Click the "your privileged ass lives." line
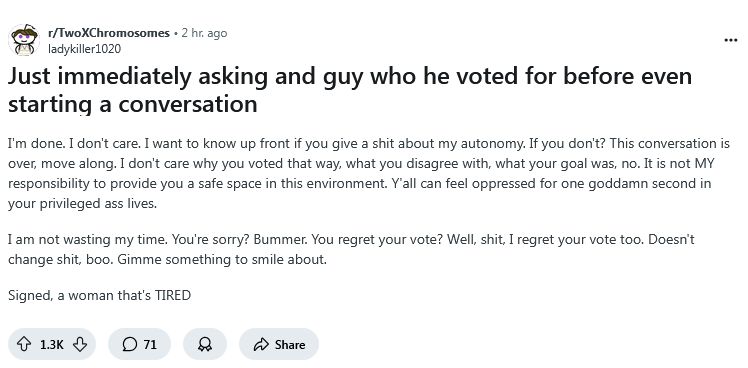This screenshot has width=748, height=368. click(x=82, y=204)
